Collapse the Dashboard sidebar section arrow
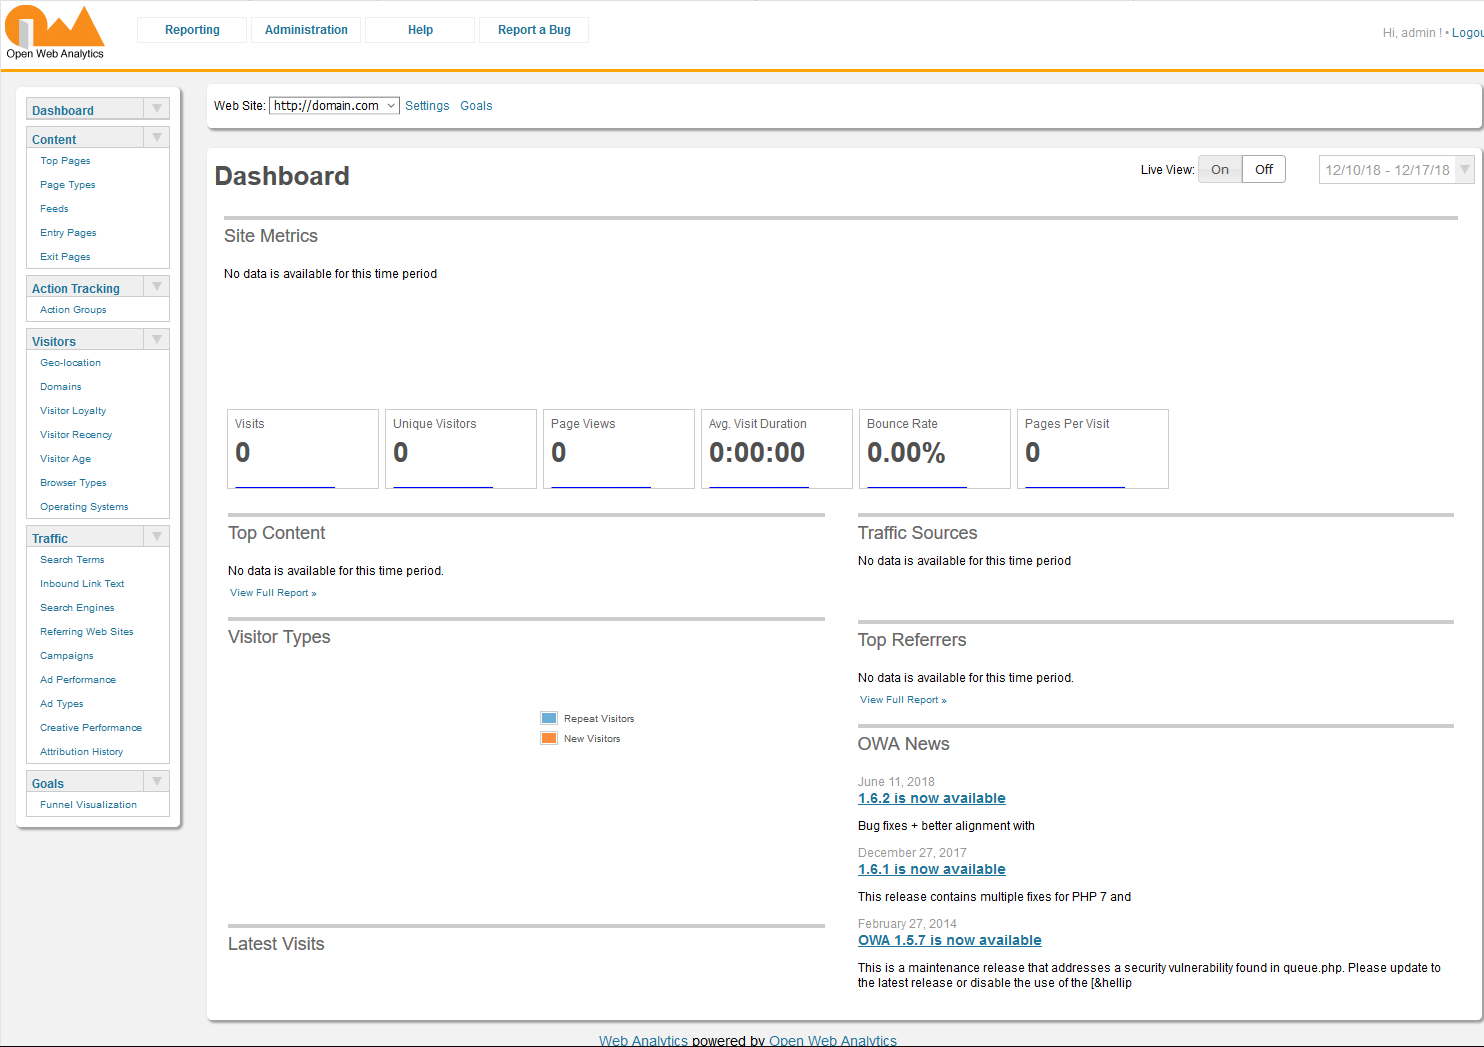 (156, 108)
